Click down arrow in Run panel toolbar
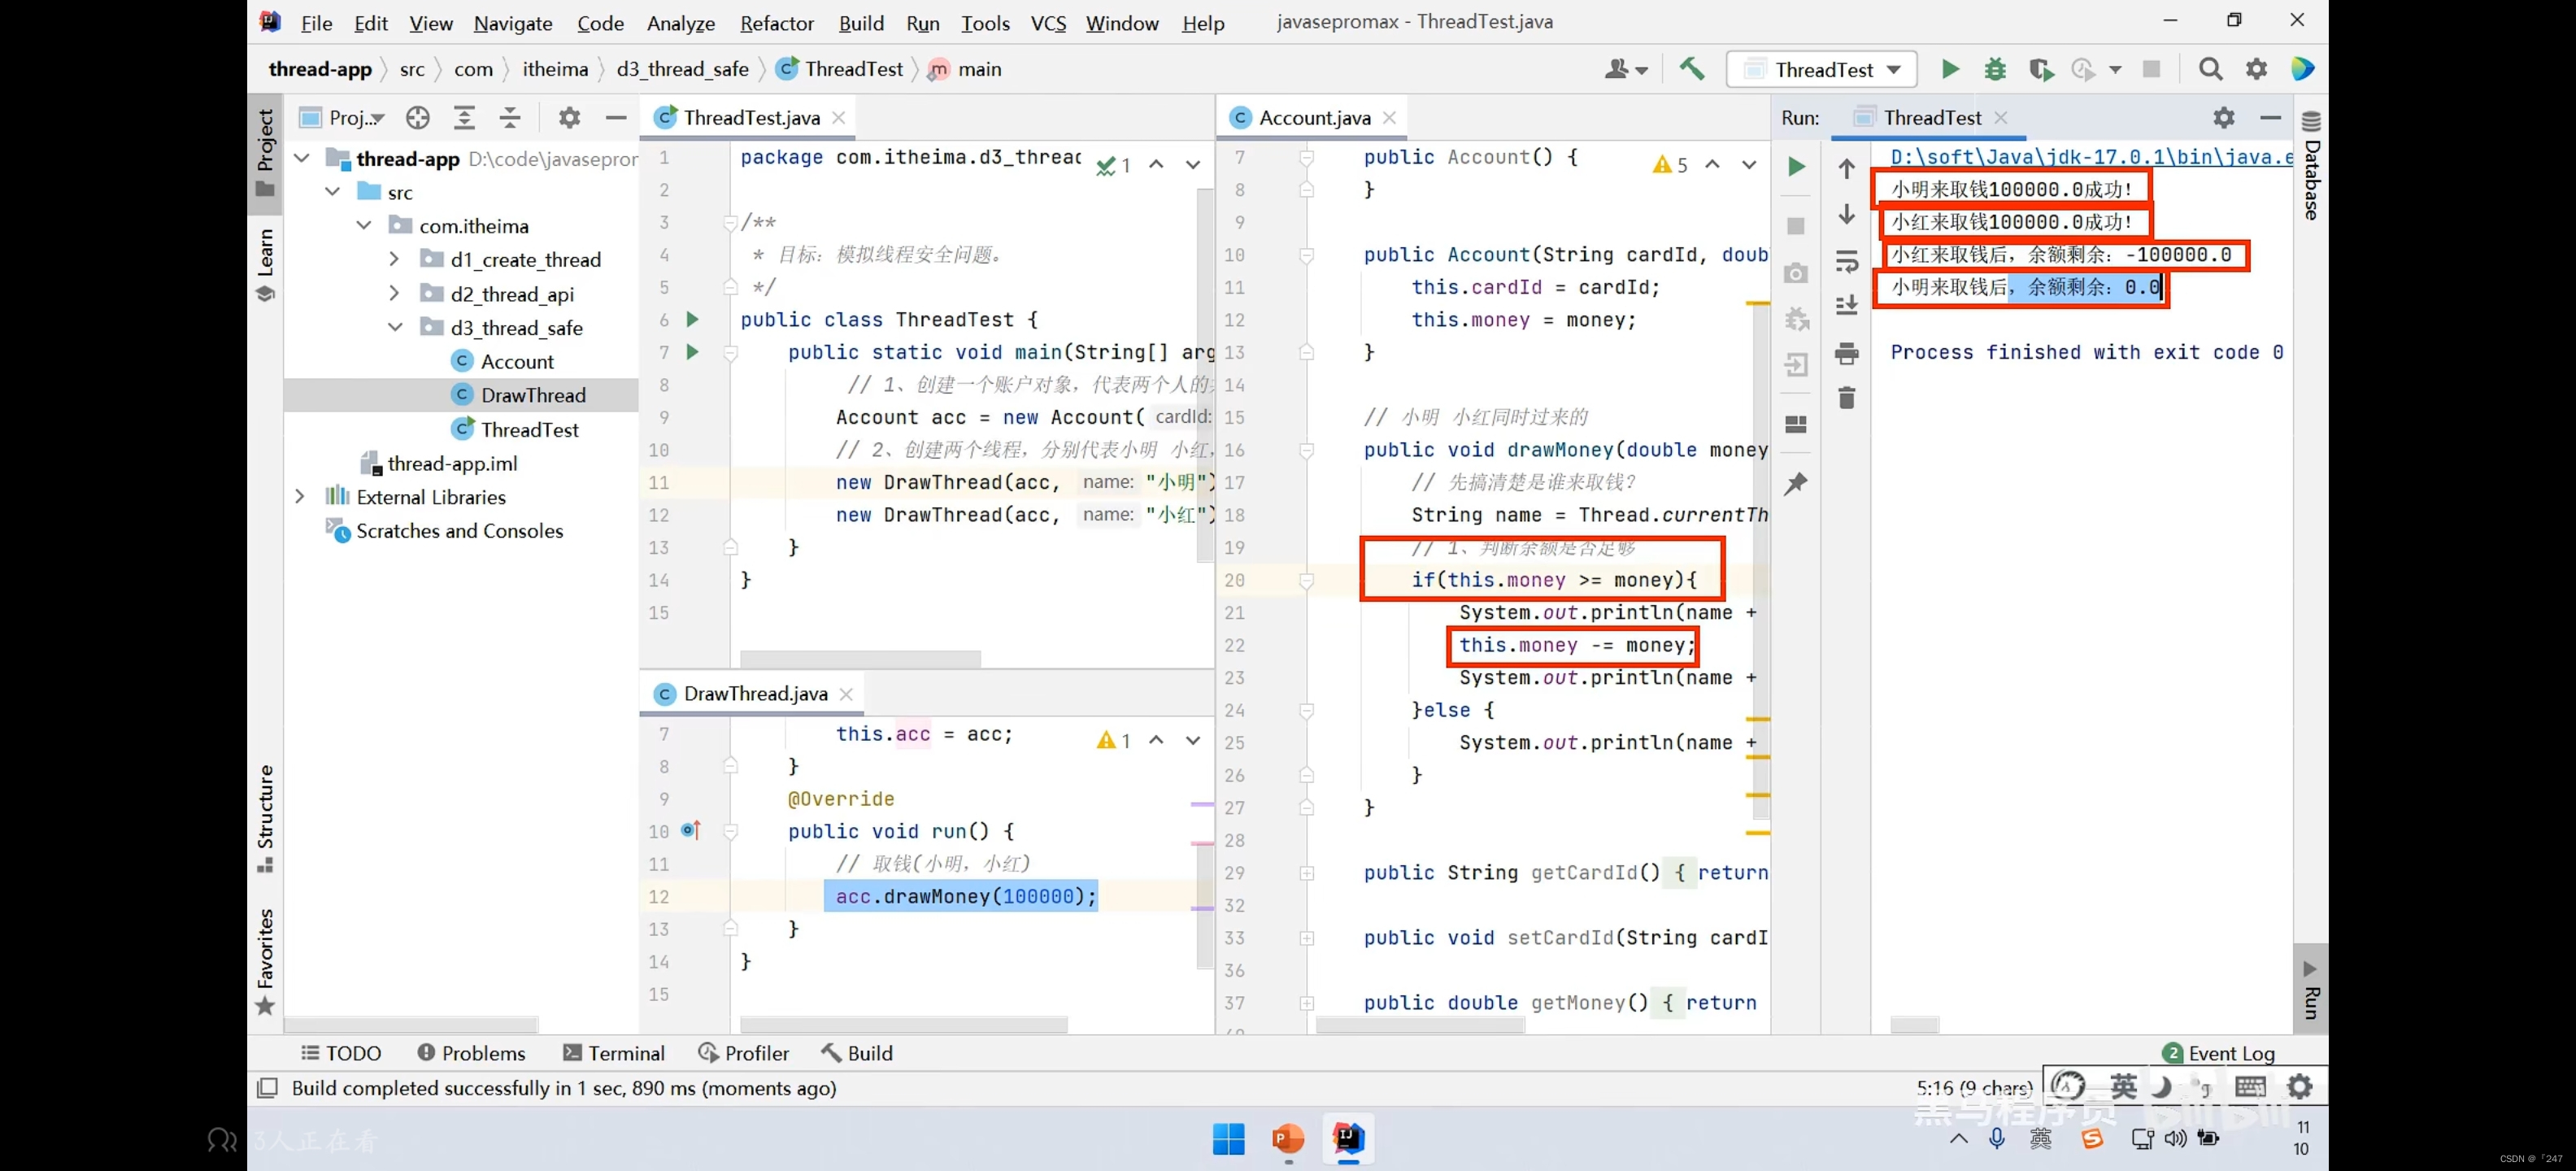The width and height of the screenshot is (2576, 1171). [x=1847, y=214]
